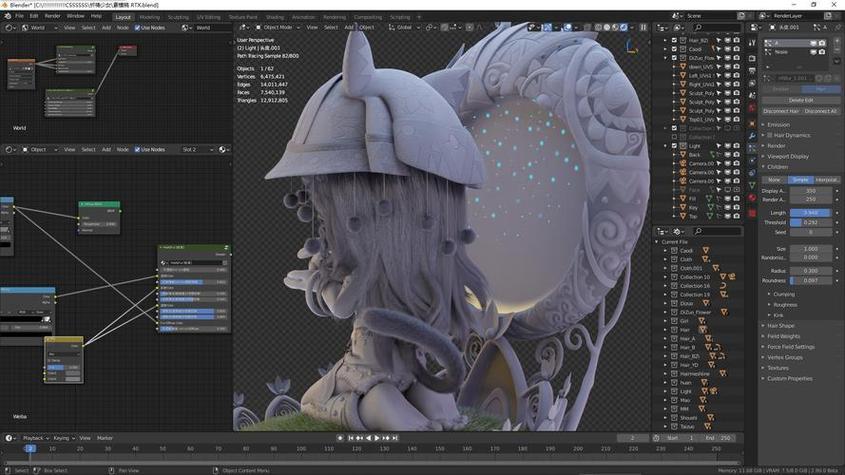845x475 pixels.
Task: Open the Object properties tab icon
Action: [x=752, y=123]
